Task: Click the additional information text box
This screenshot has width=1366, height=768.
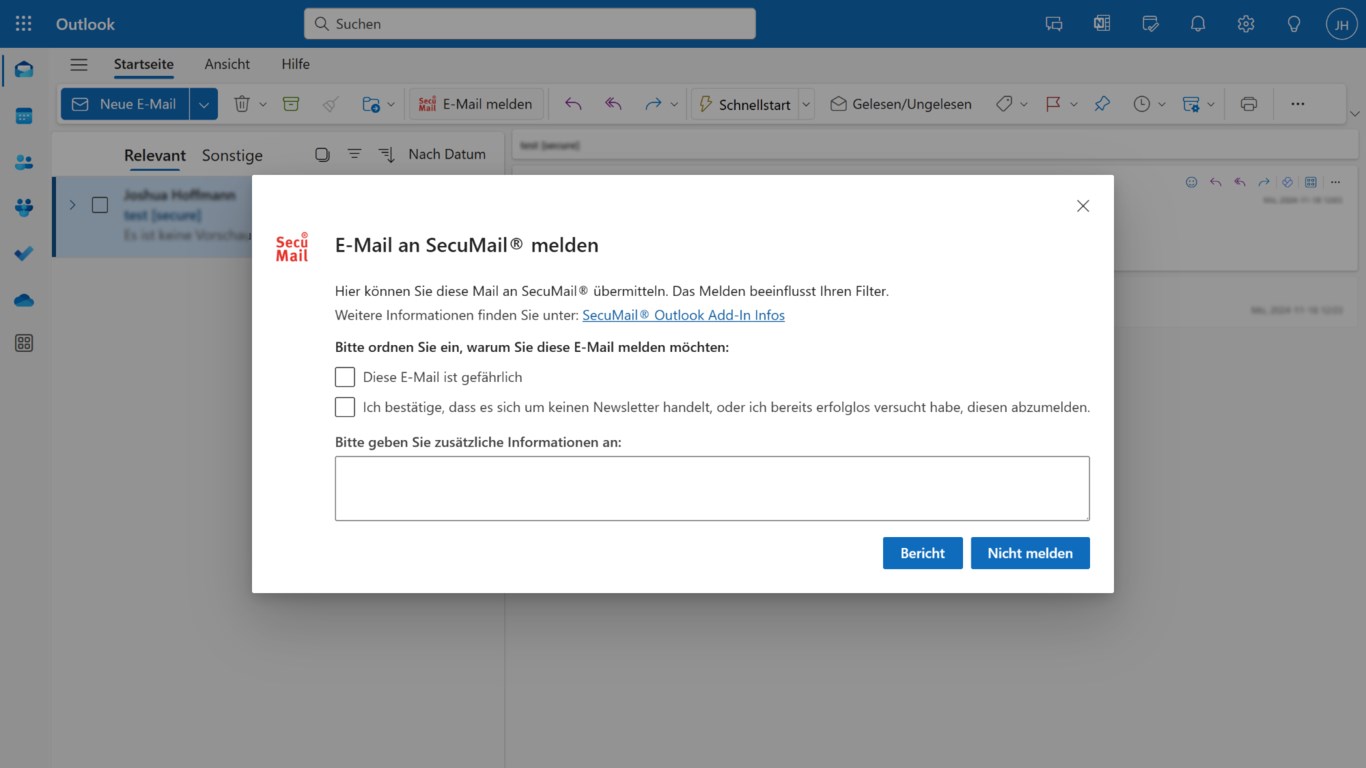Action: coord(711,488)
